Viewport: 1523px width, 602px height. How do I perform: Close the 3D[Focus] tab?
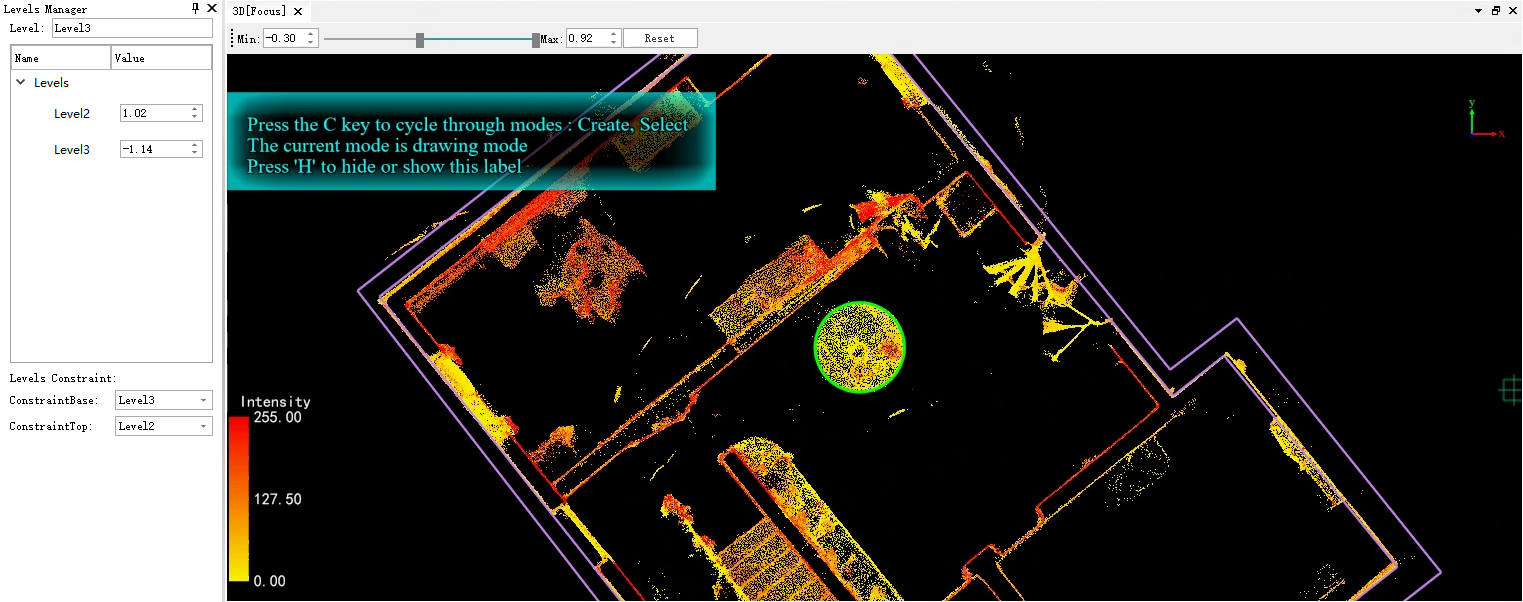tap(298, 12)
